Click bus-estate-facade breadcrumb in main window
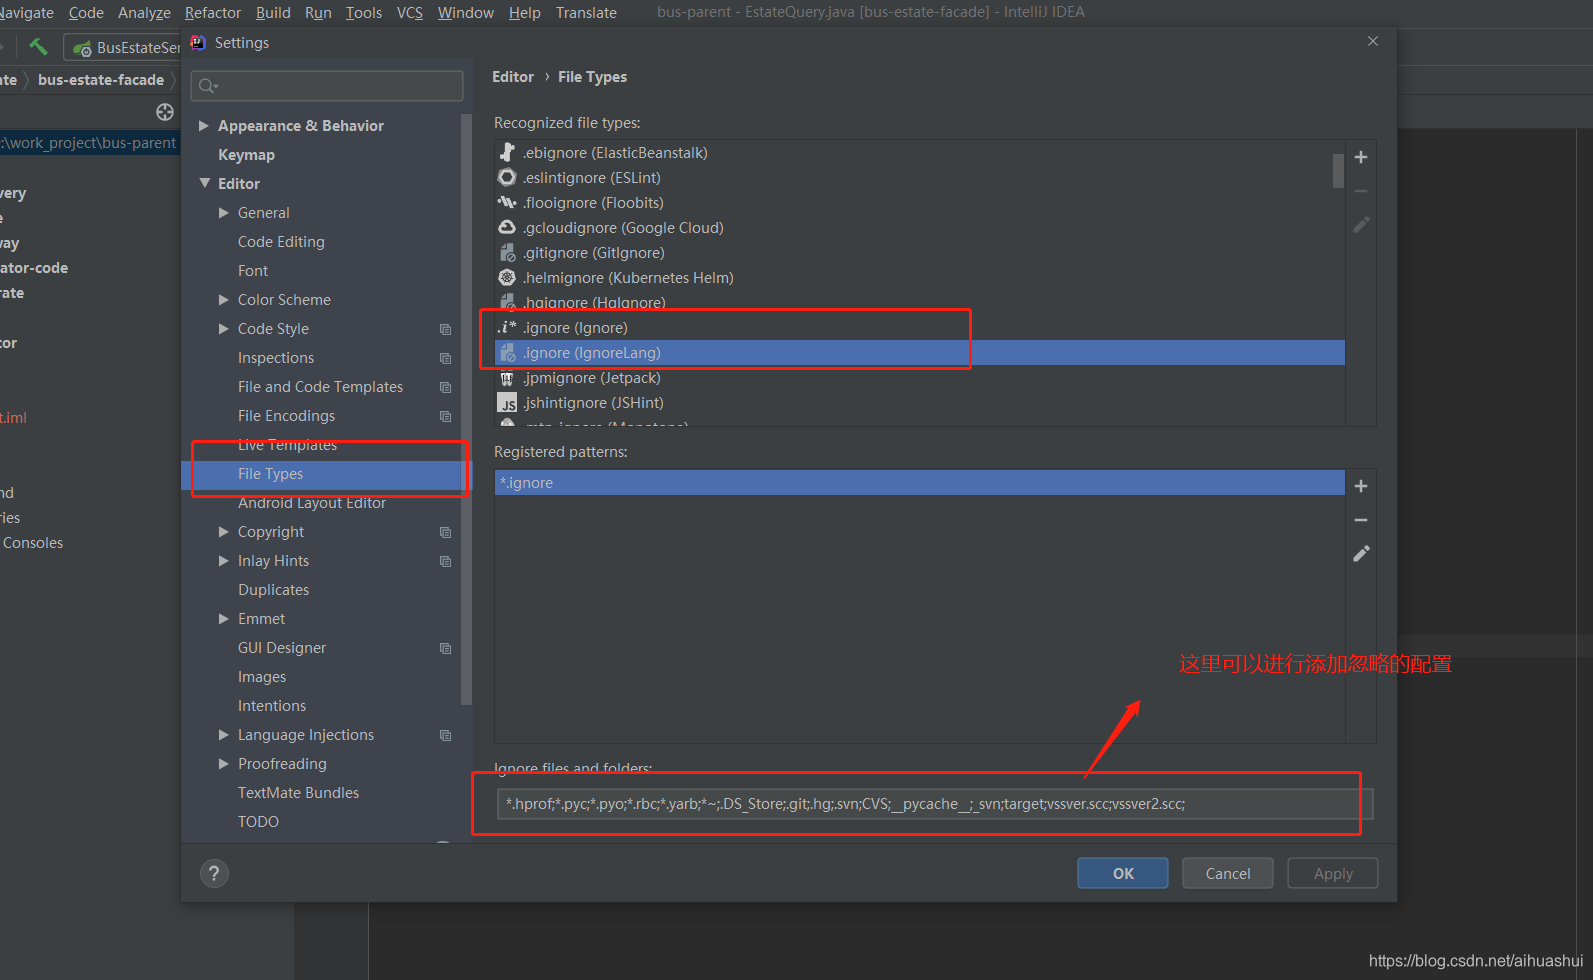Screen dimensions: 1593x980 click(x=101, y=79)
